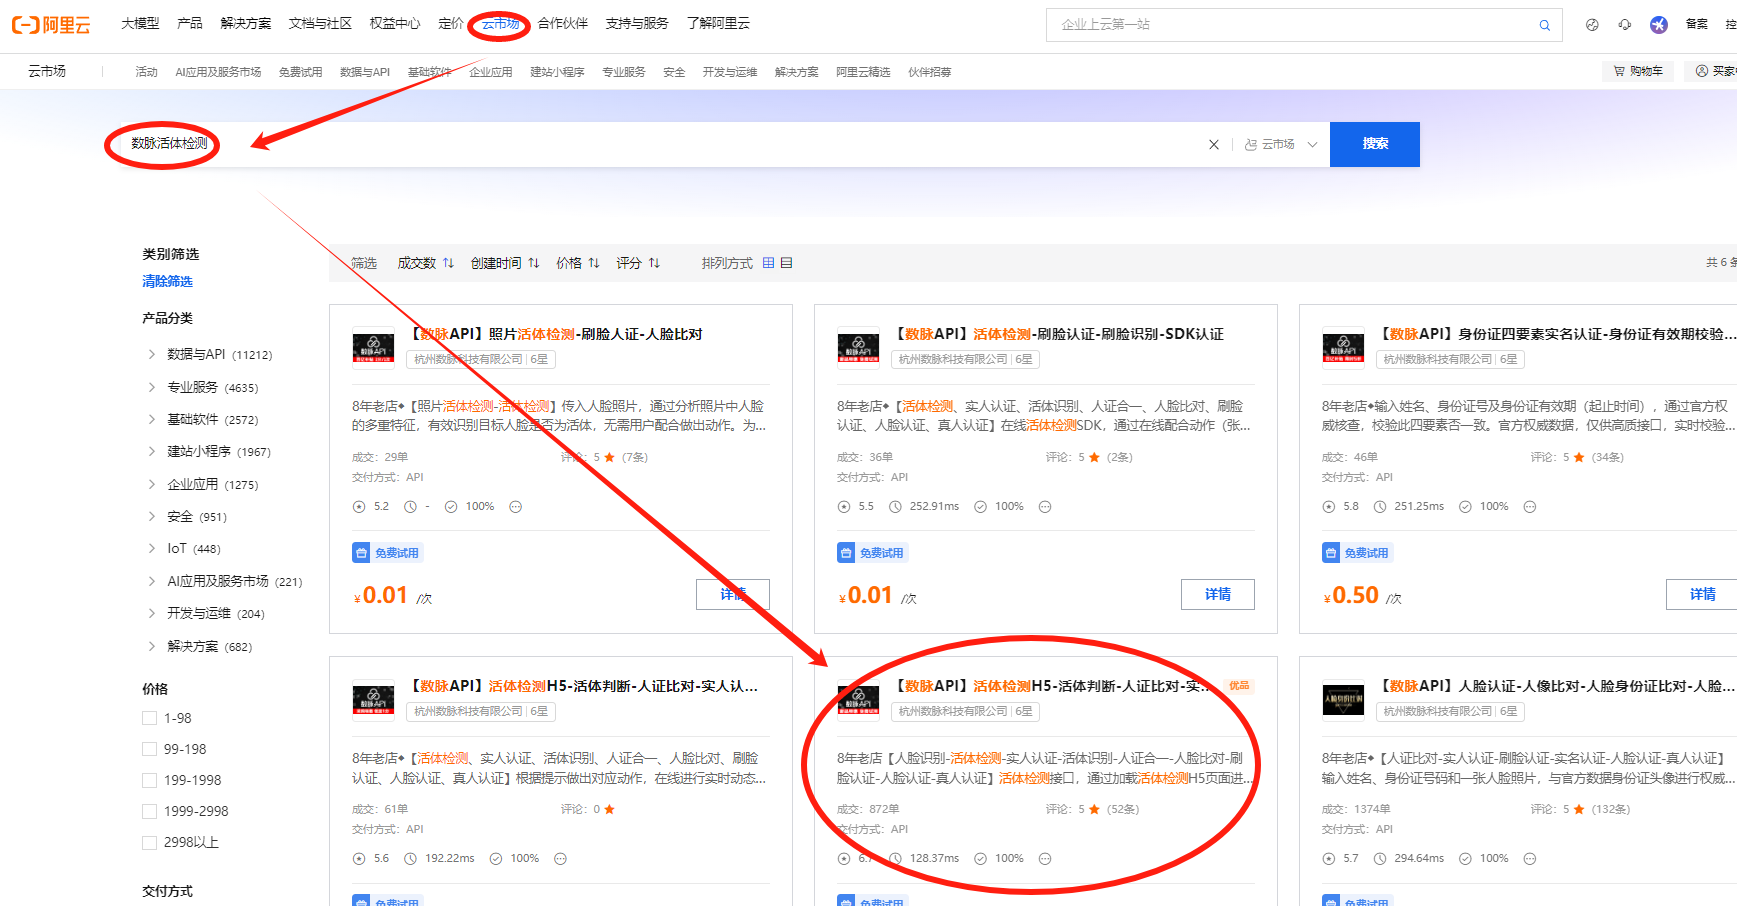Click ellipsis icon on 照片活体检测 card metrics

click(x=516, y=507)
